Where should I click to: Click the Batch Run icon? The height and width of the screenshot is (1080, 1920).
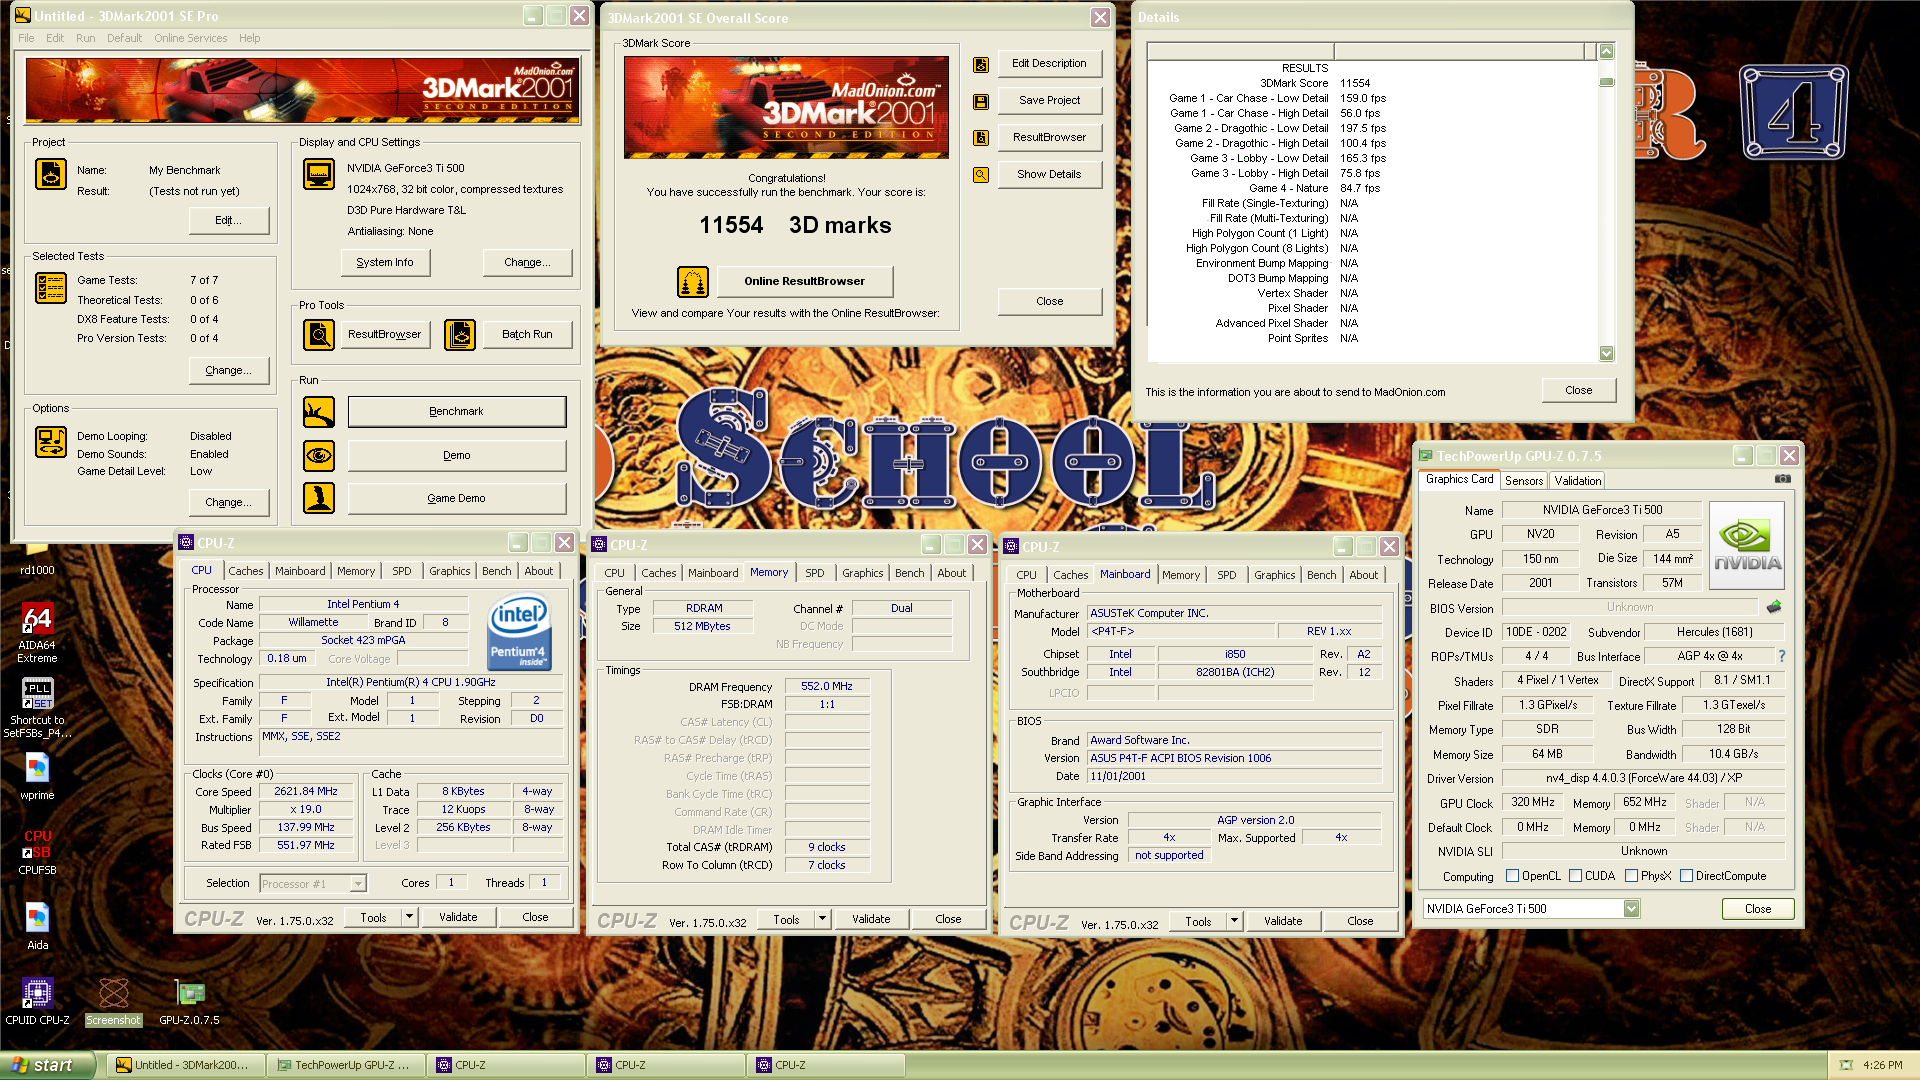(460, 335)
